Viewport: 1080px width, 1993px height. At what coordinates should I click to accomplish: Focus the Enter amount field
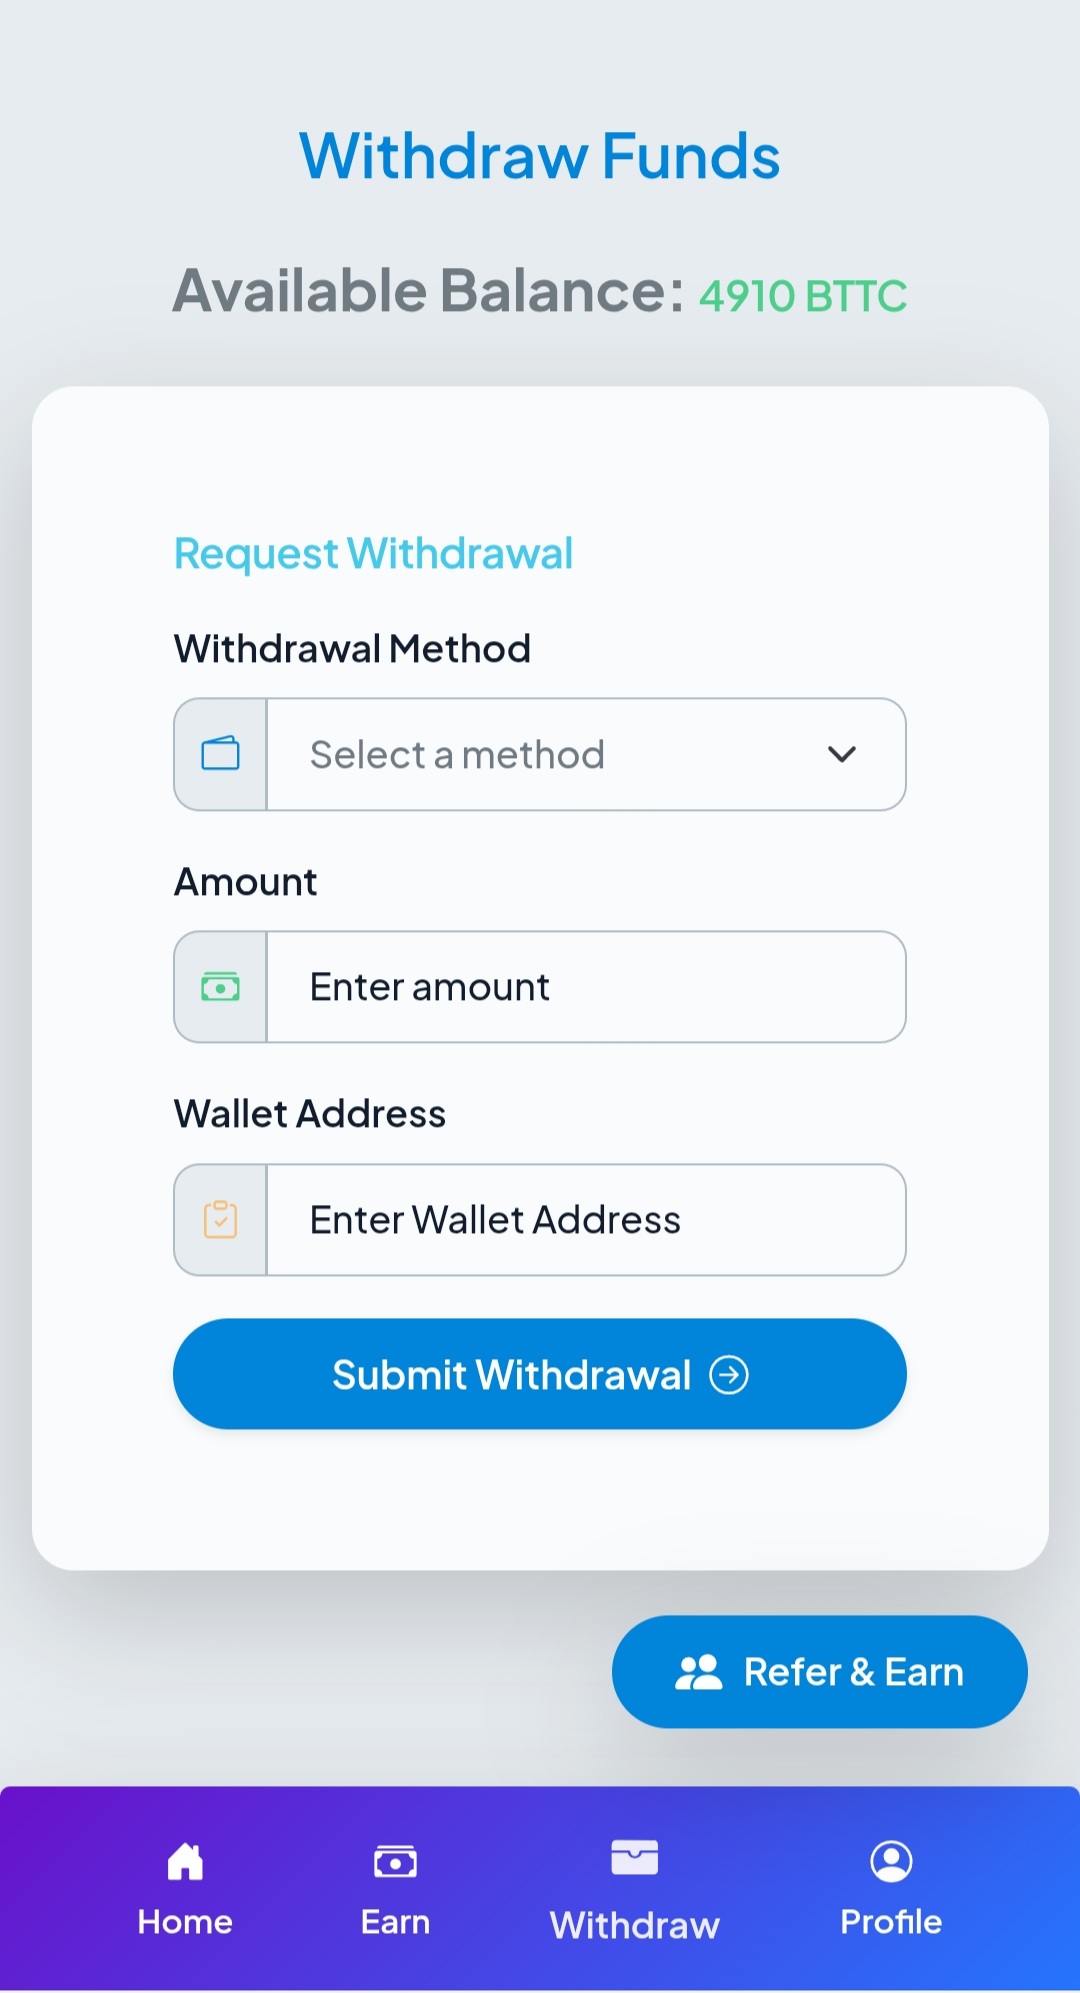click(585, 987)
